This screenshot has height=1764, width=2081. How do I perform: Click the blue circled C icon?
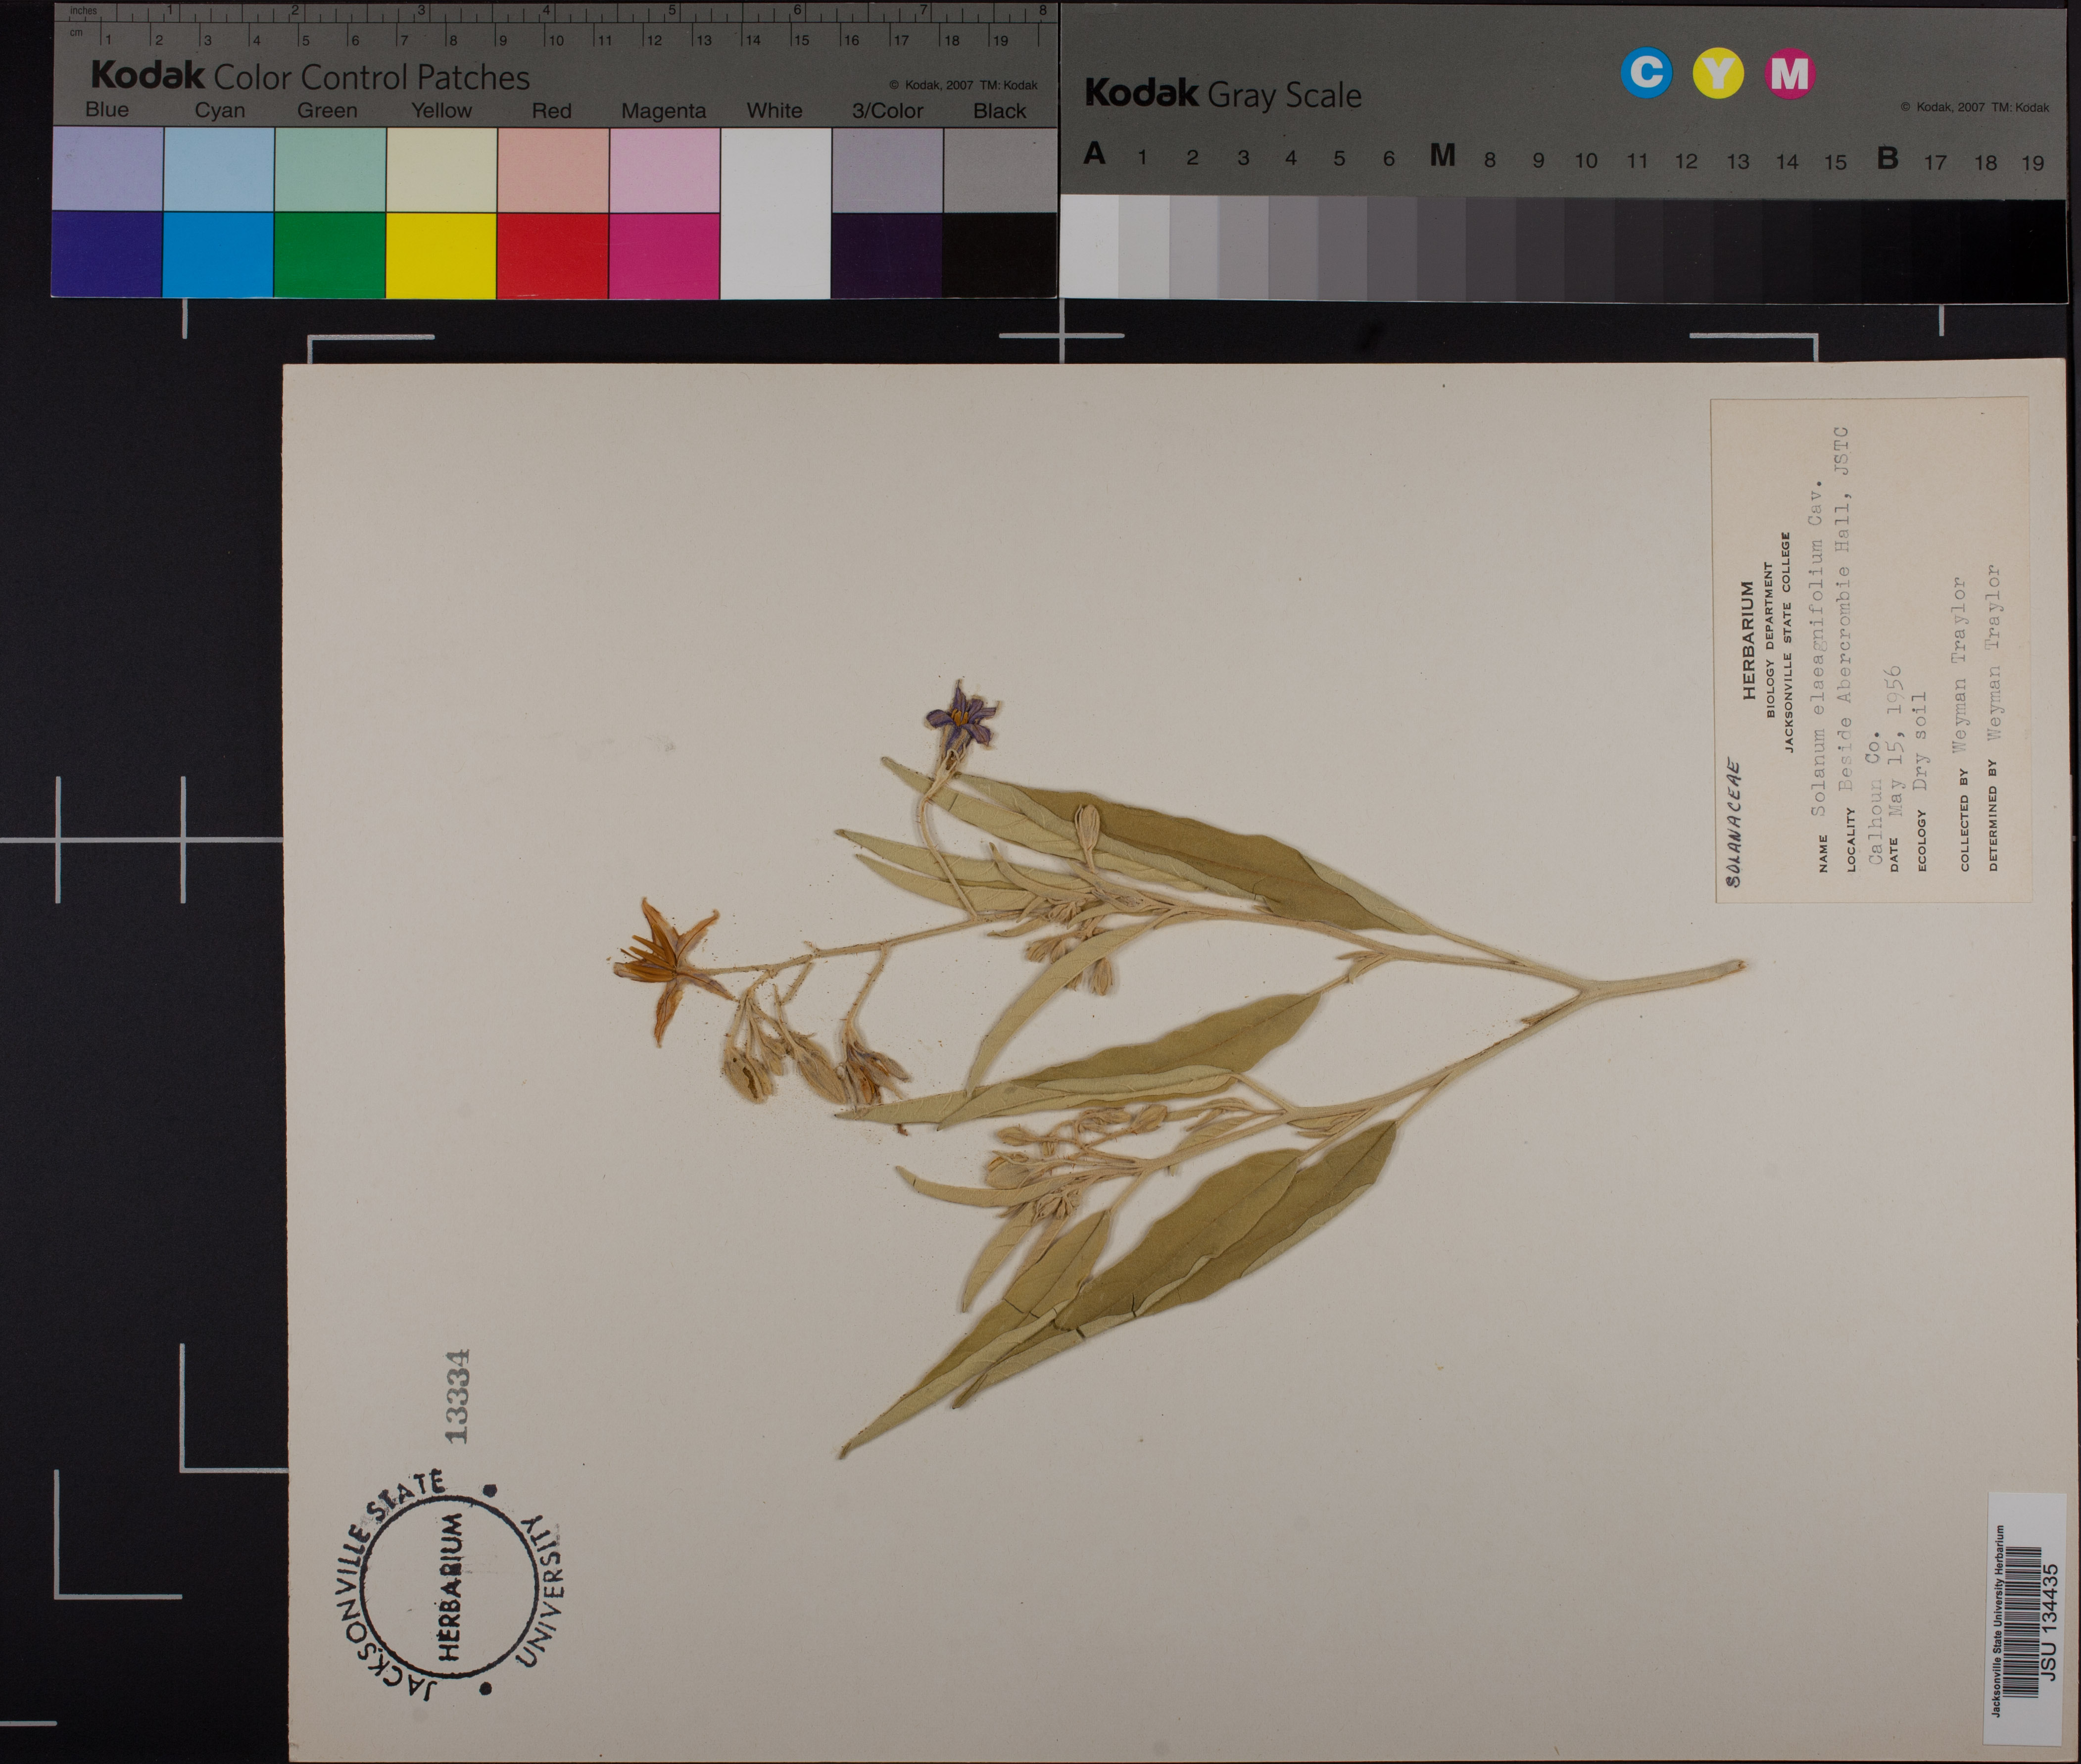click(x=1646, y=73)
